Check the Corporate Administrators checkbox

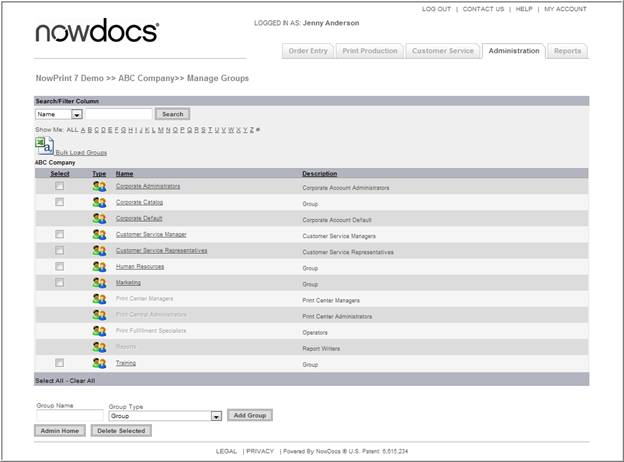click(x=59, y=186)
